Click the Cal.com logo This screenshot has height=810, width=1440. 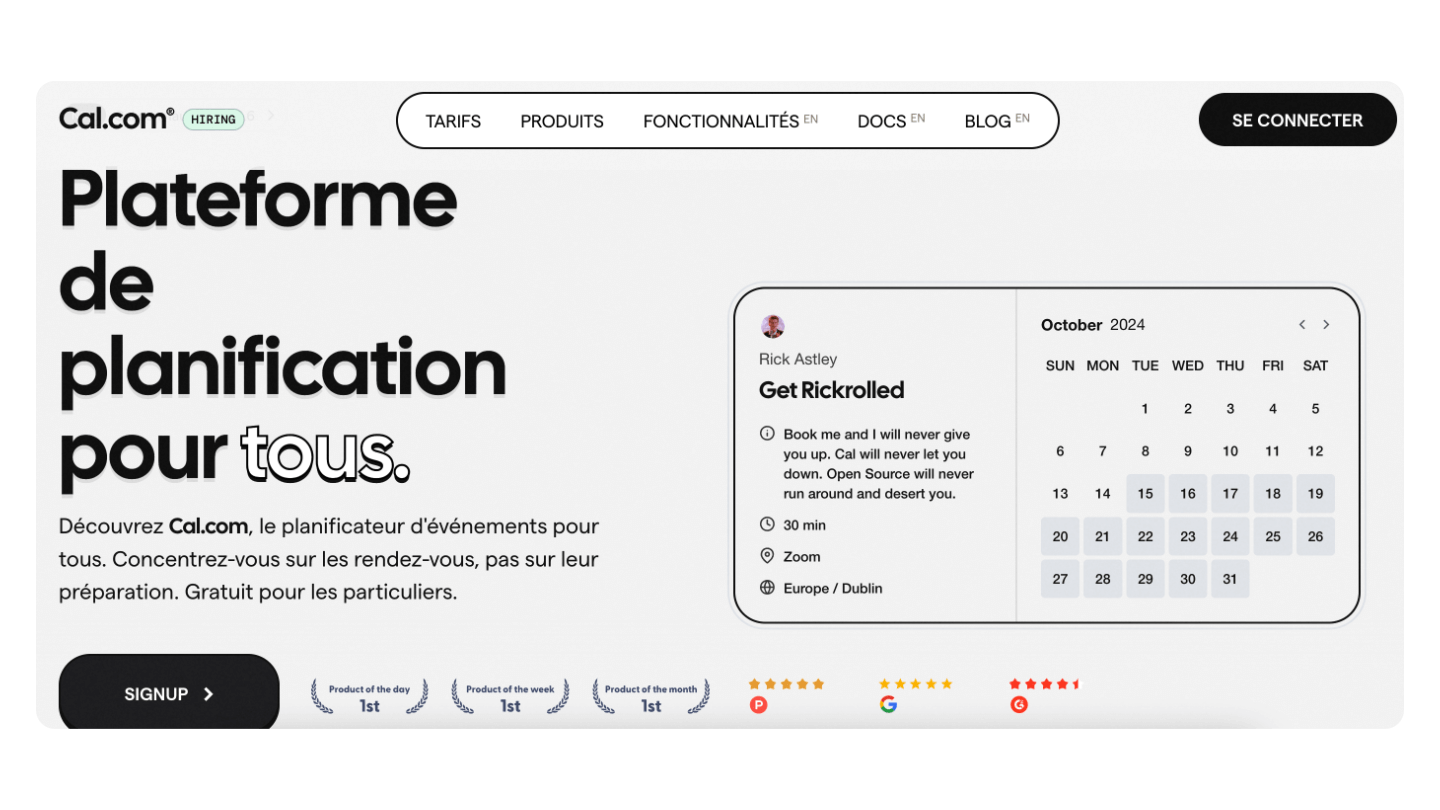(x=116, y=119)
